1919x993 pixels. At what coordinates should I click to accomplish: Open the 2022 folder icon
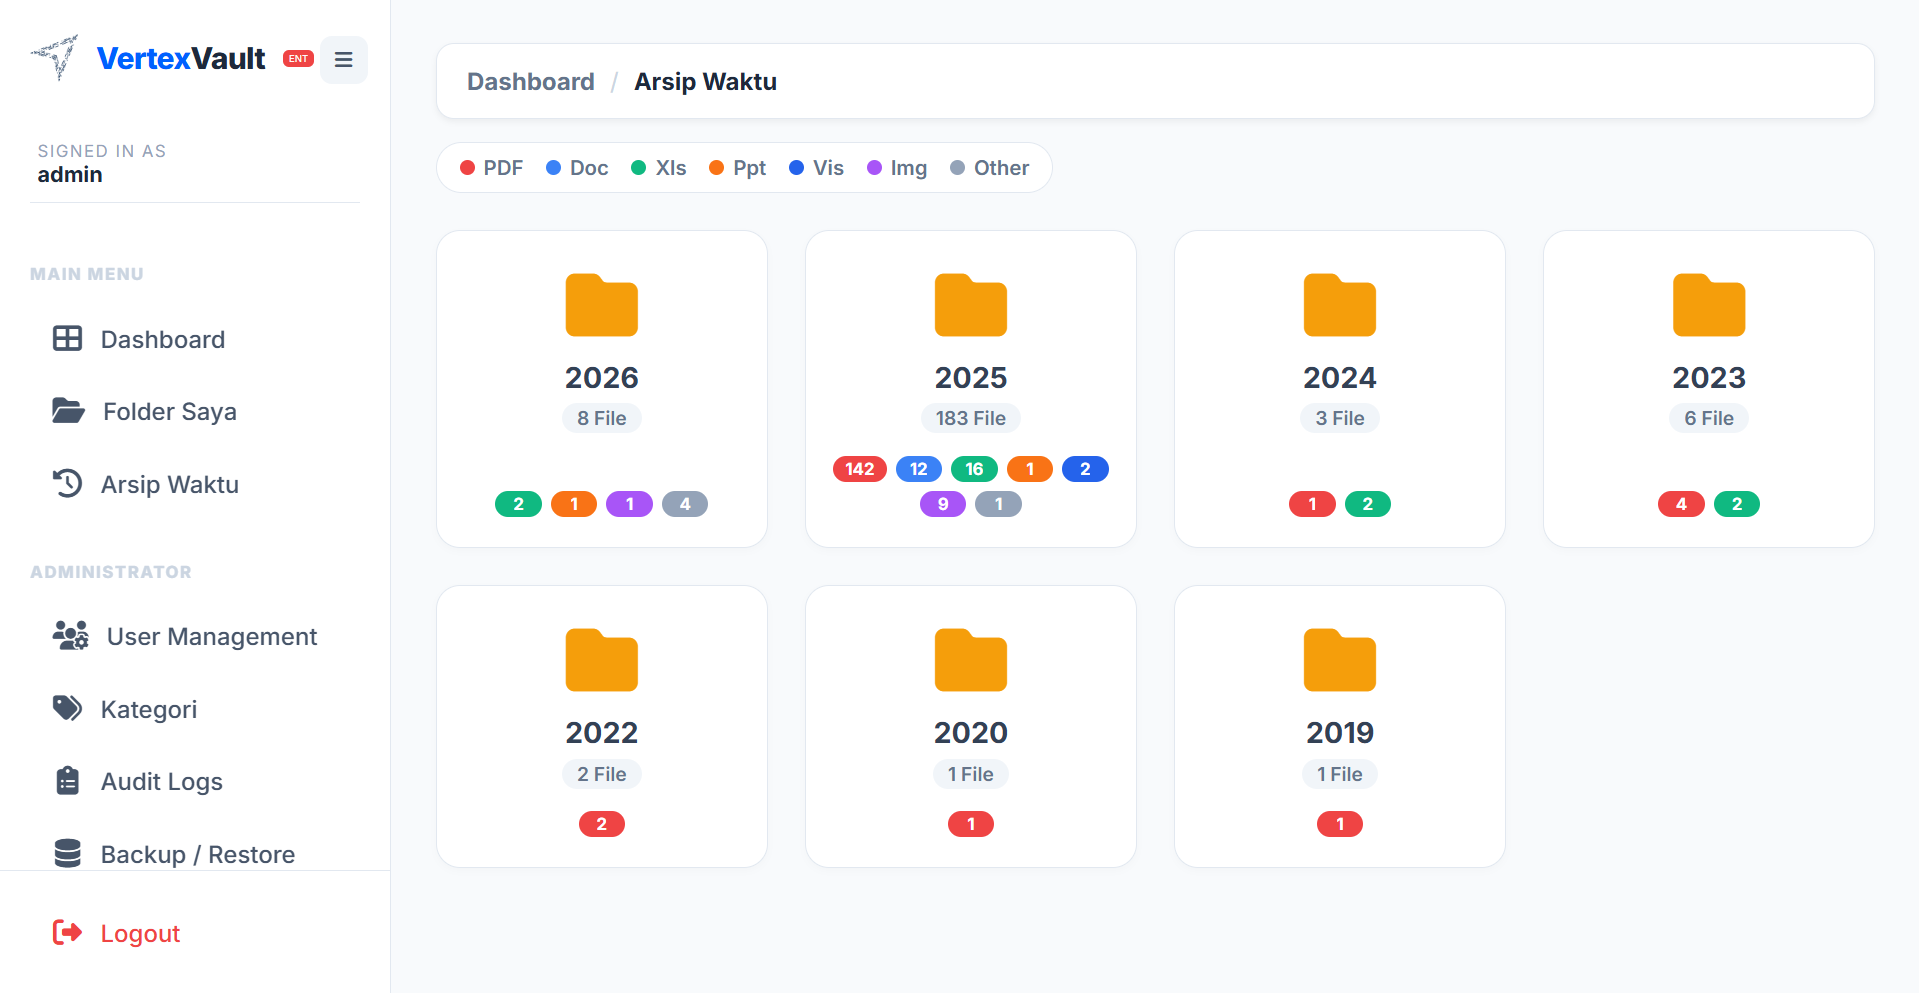(602, 660)
